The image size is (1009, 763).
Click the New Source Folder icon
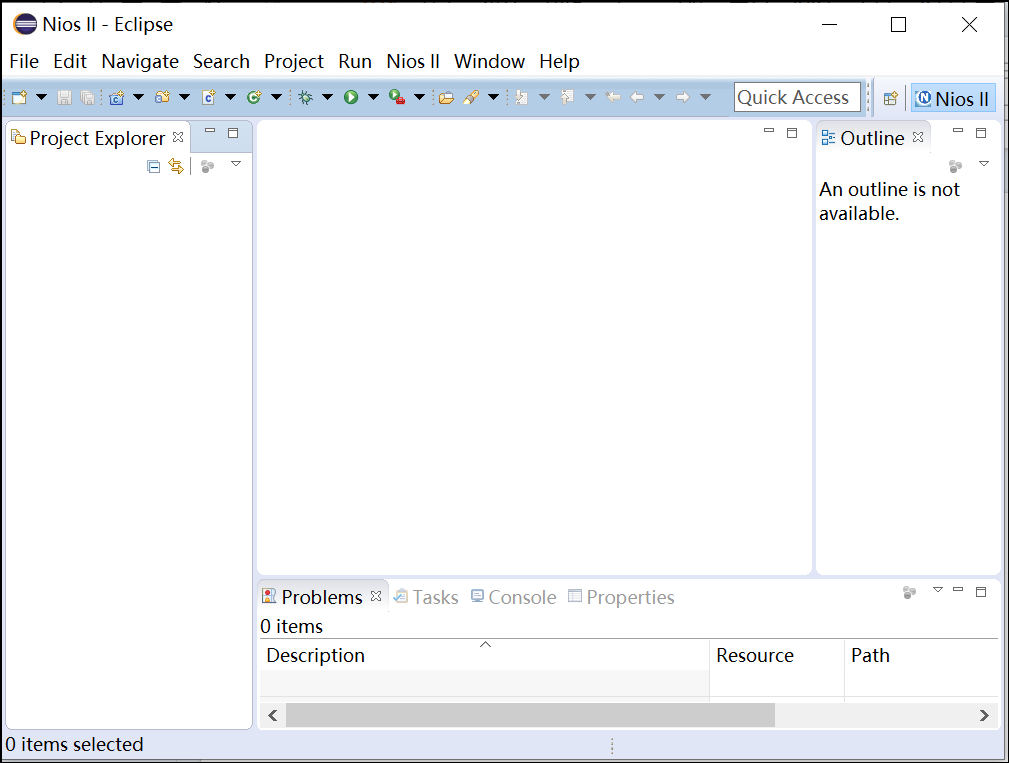pyautogui.click(x=162, y=97)
